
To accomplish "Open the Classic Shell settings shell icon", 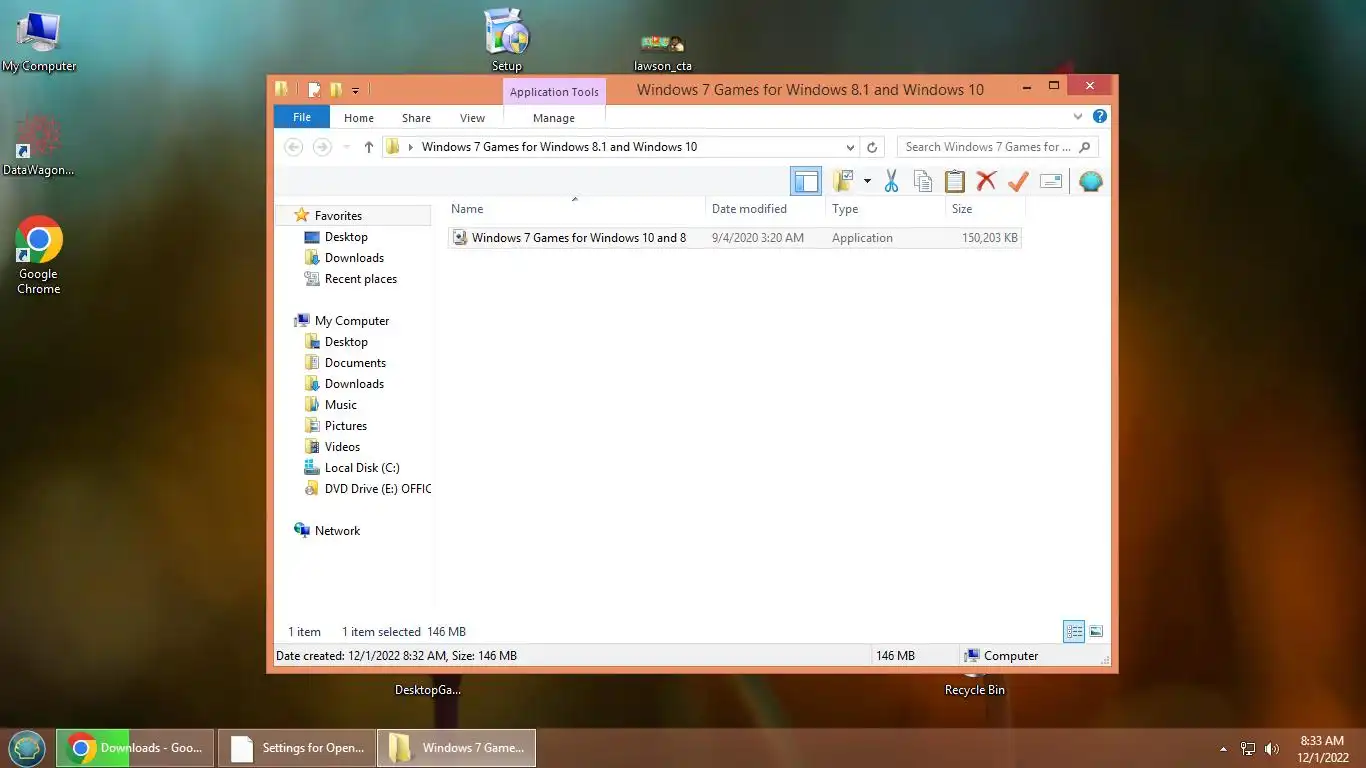I will (1091, 181).
